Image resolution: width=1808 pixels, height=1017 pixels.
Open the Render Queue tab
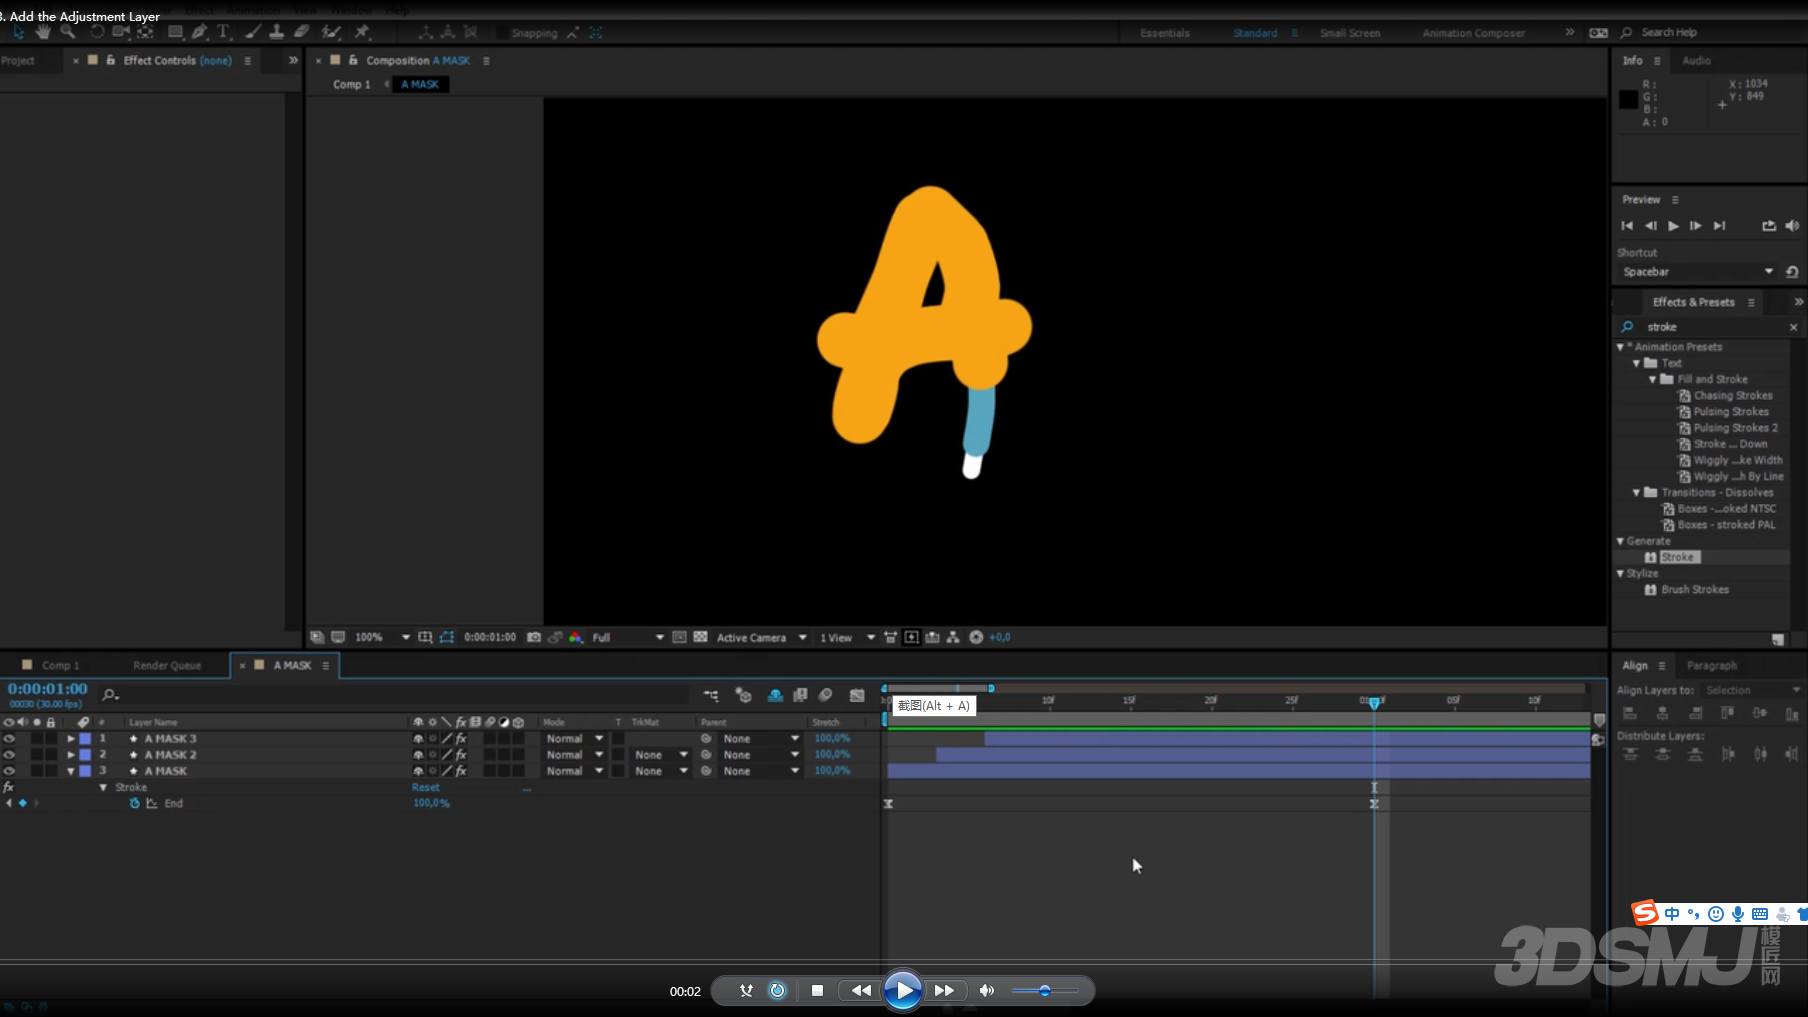tap(167, 665)
